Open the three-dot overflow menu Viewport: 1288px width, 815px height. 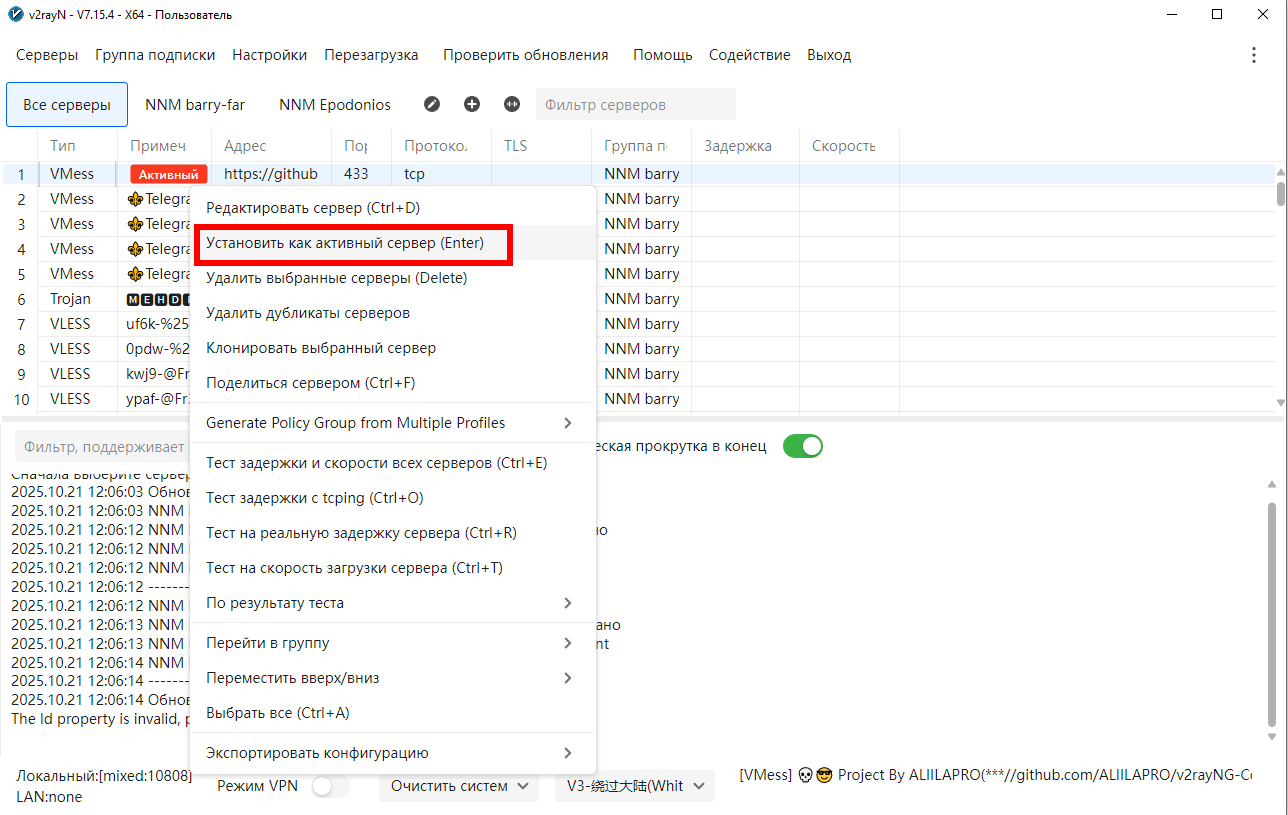(x=1254, y=55)
